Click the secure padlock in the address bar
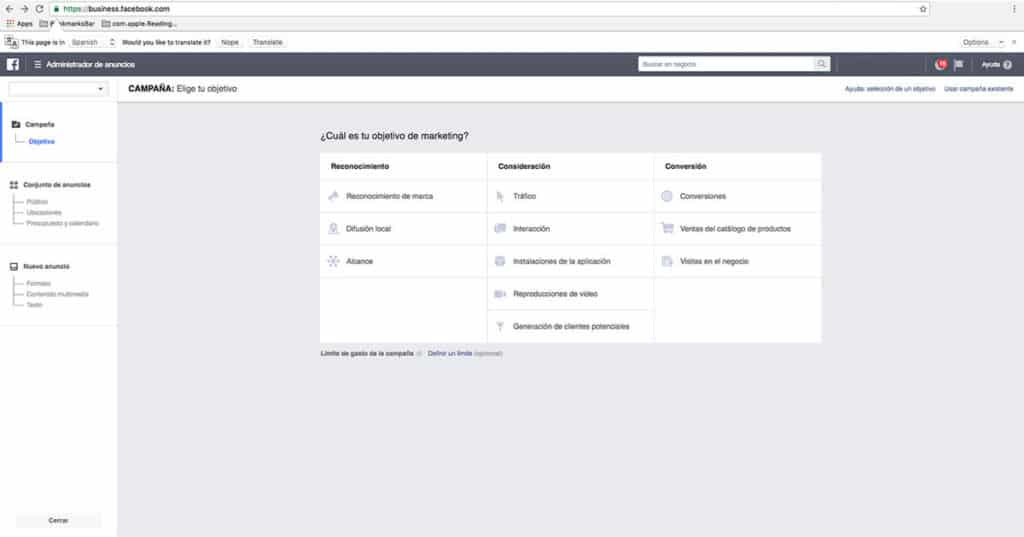 [x=56, y=9]
